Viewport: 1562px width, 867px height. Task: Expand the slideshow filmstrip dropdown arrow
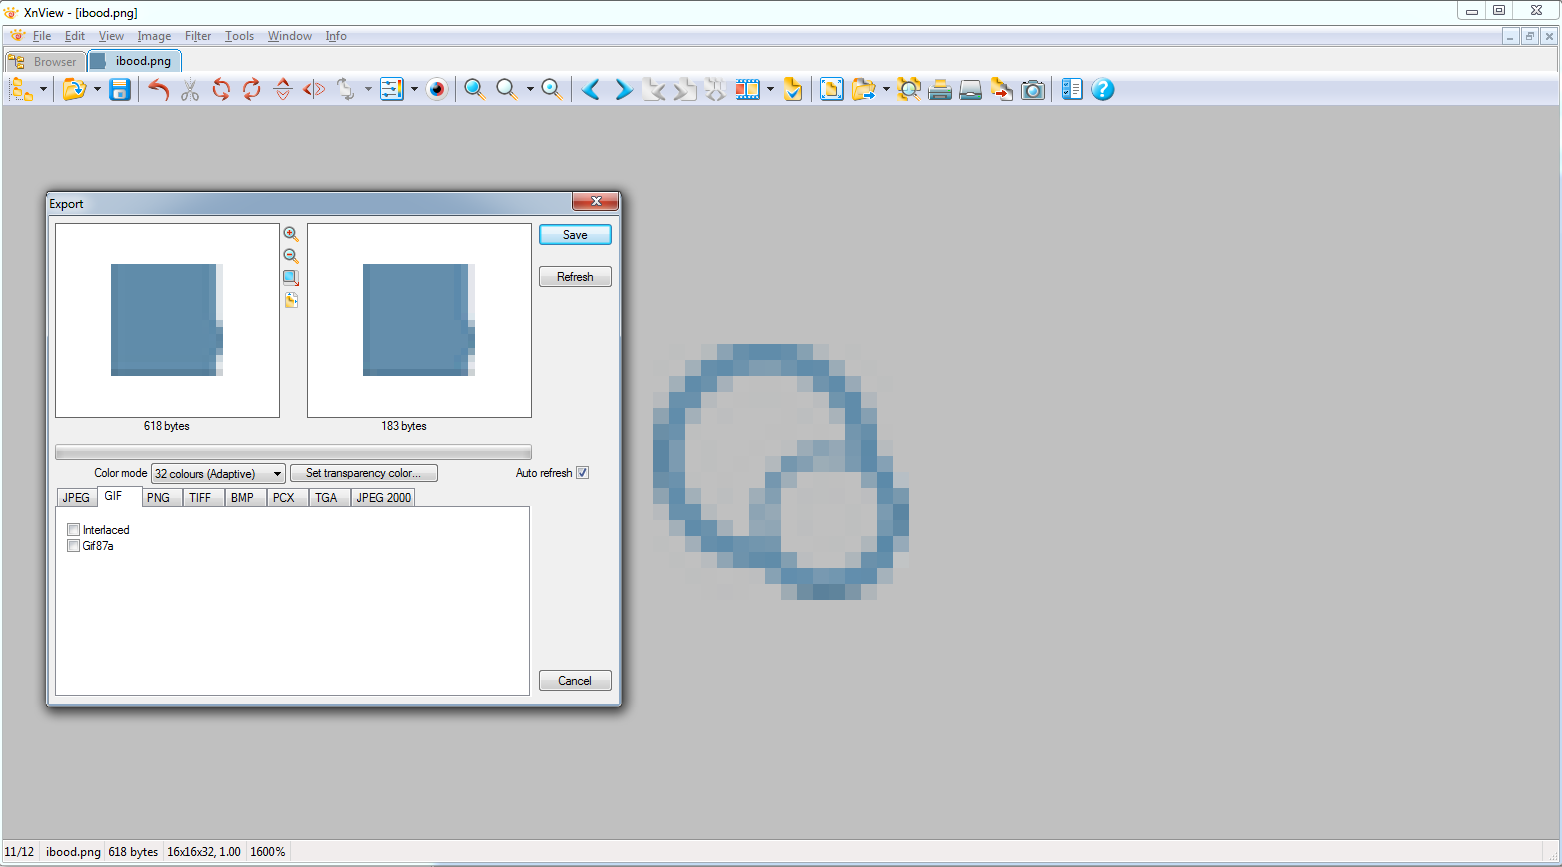(x=770, y=90)
